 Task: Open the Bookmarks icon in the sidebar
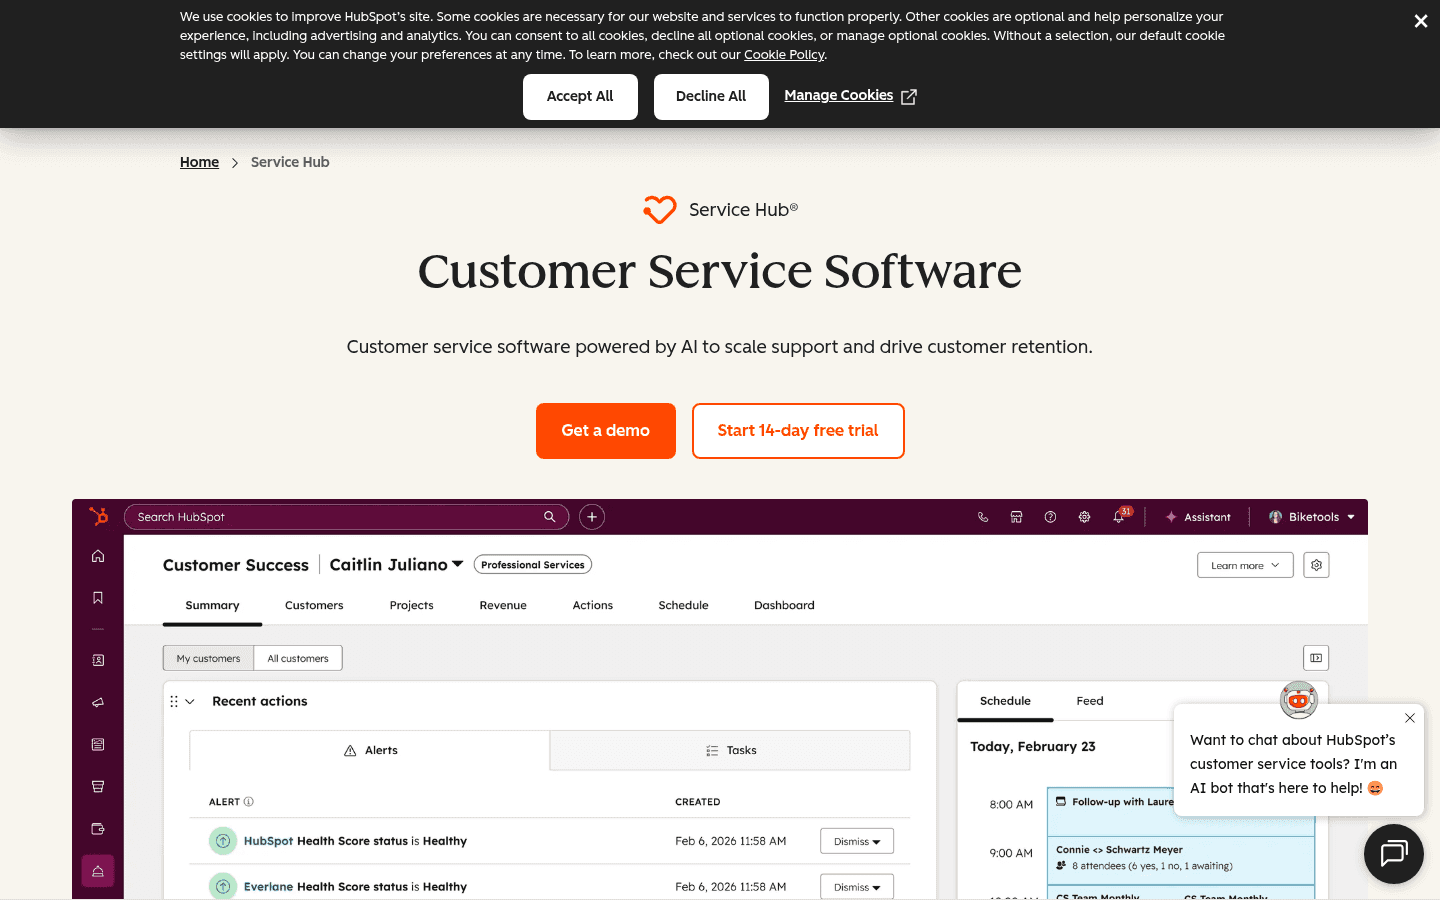click(x=98, y=598)
